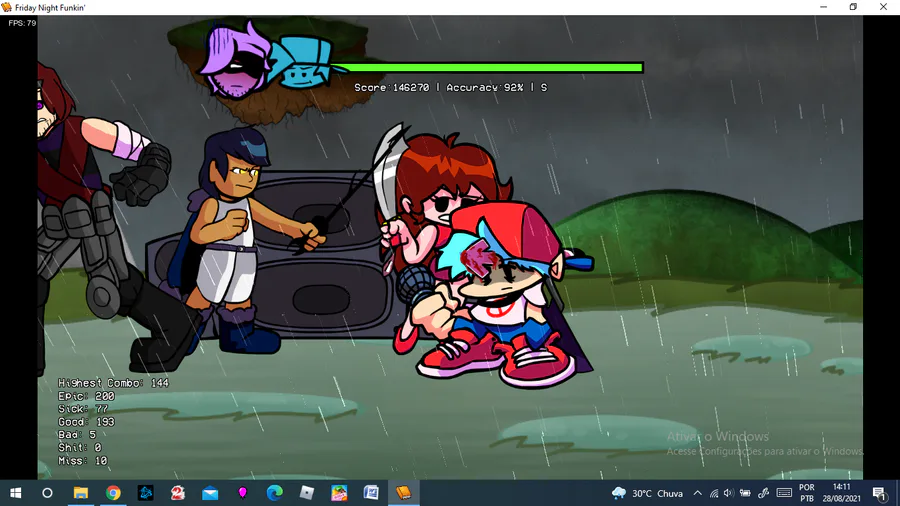Open the 14:11 clock and calendar
Screen dimensions: 900x506
[841, 493]
